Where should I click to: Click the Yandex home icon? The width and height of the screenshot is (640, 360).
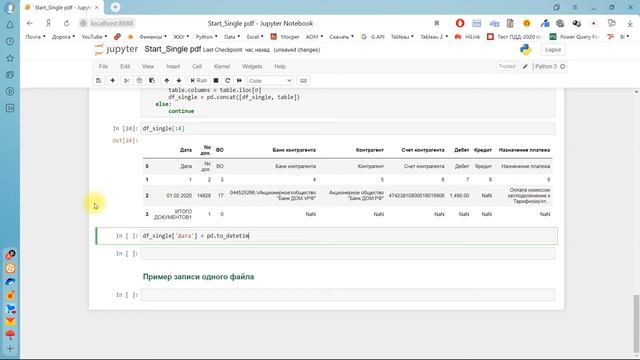point(48,23)
